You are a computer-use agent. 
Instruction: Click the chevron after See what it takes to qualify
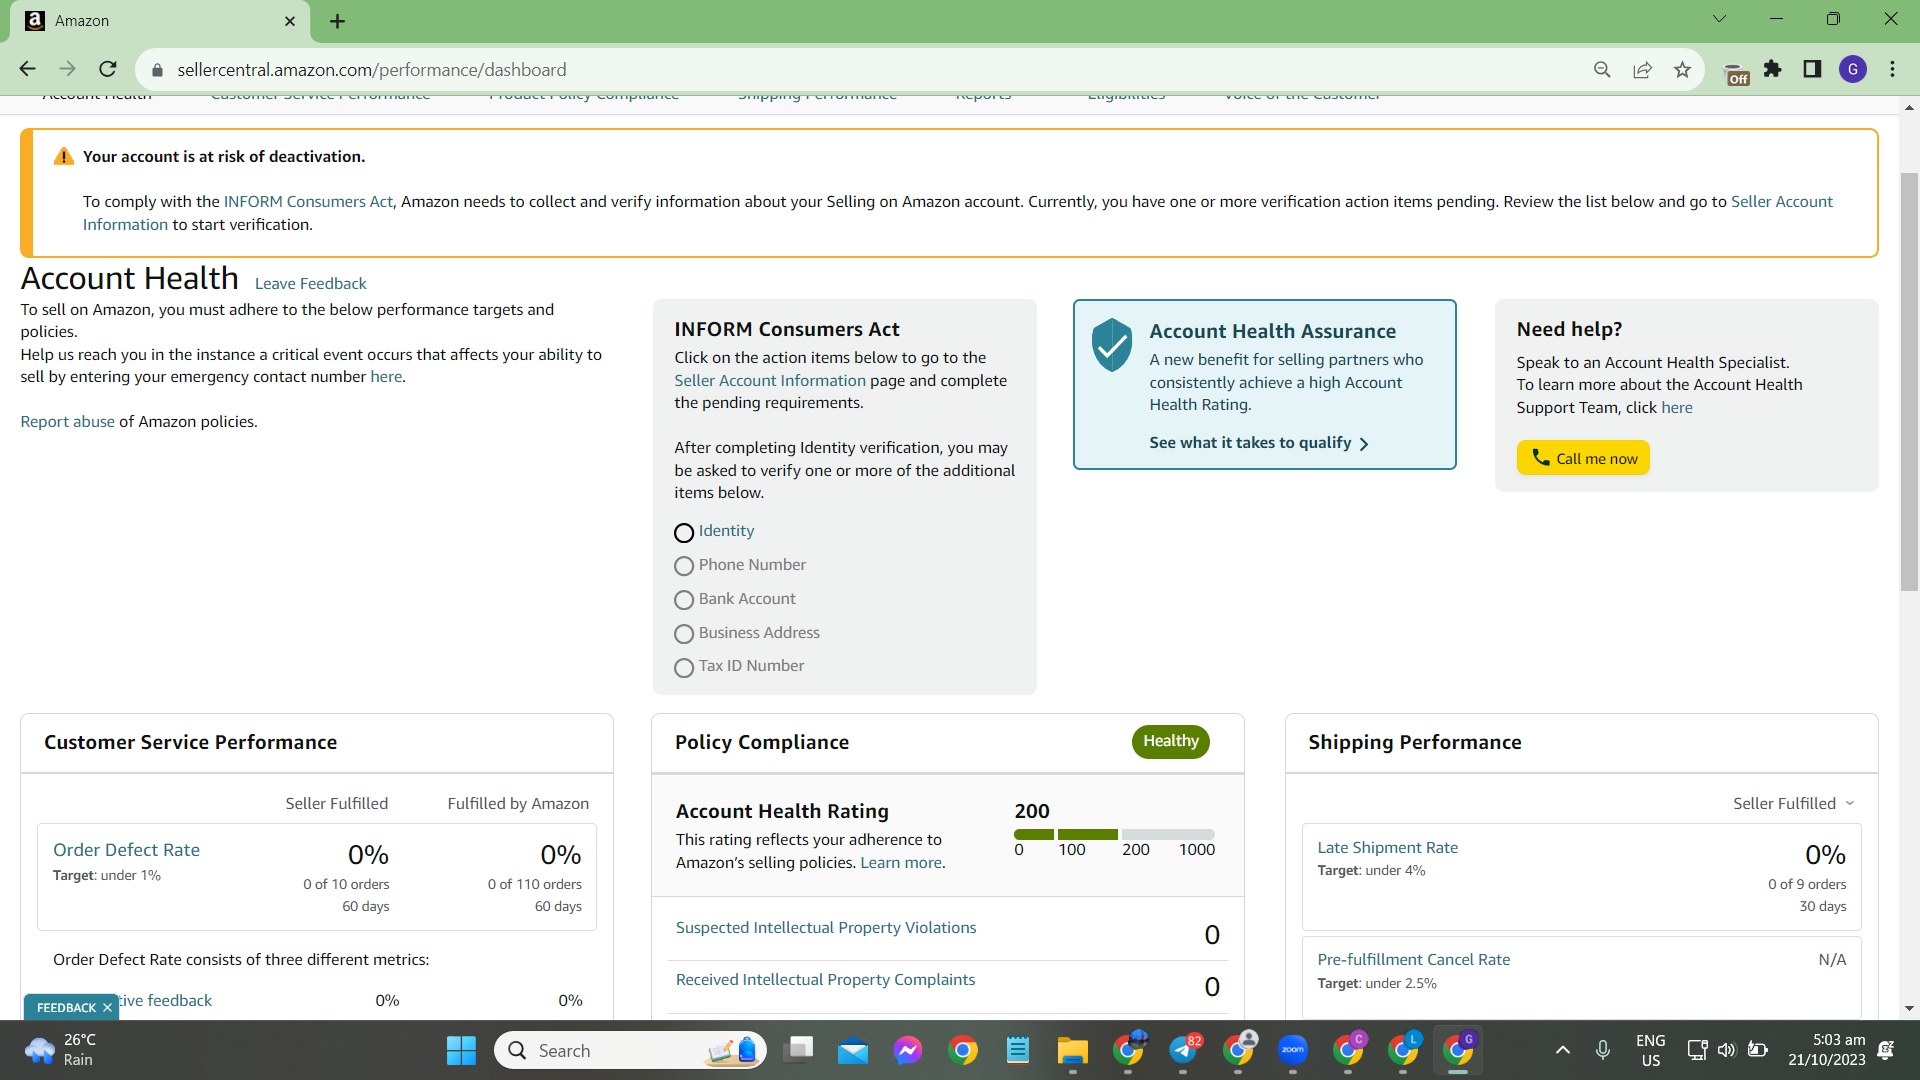pyautogui.click(x=1364, y=443)
